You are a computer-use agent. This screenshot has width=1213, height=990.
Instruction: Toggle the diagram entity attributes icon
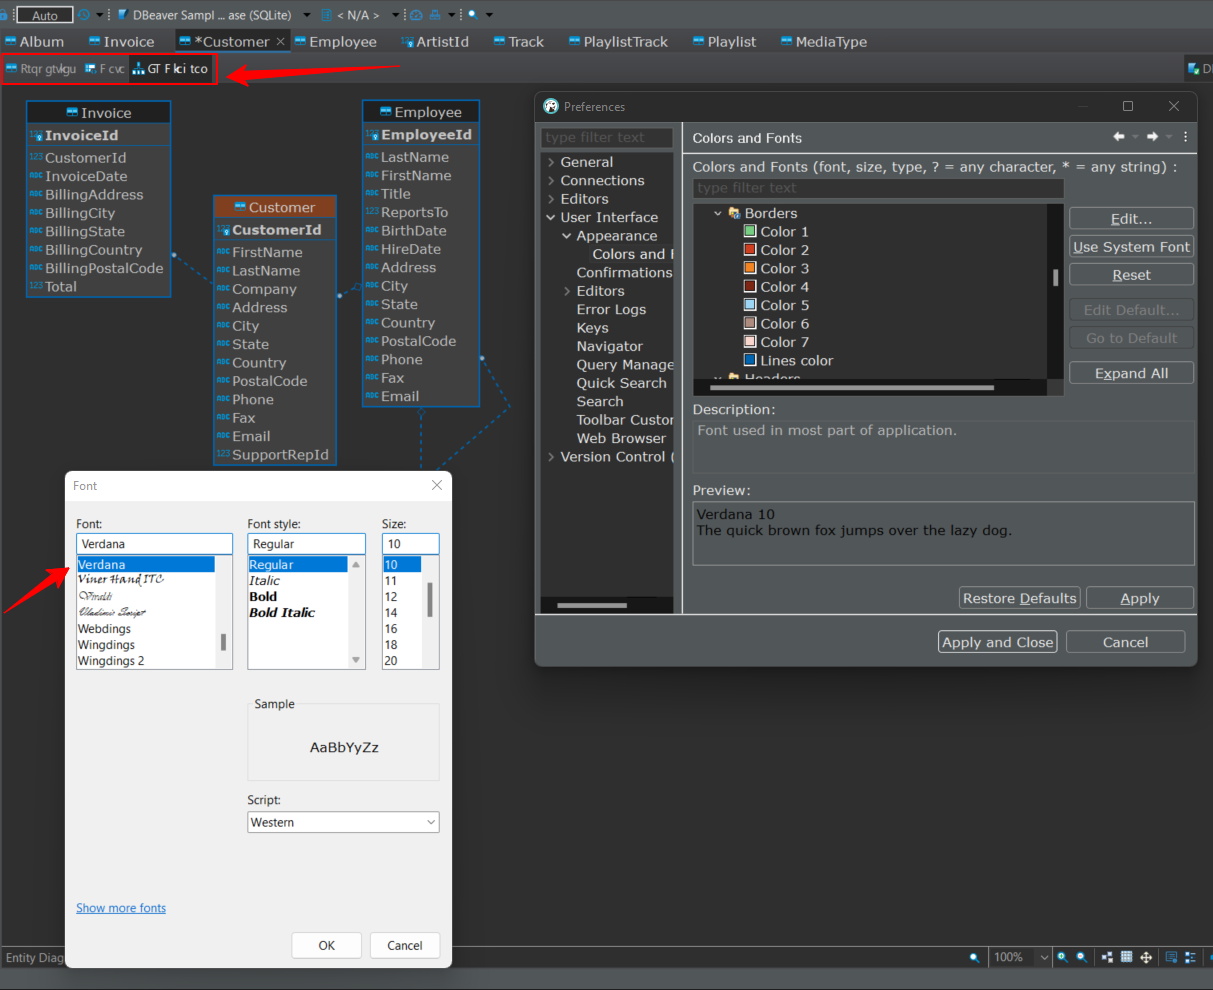tap(1189, 957)
